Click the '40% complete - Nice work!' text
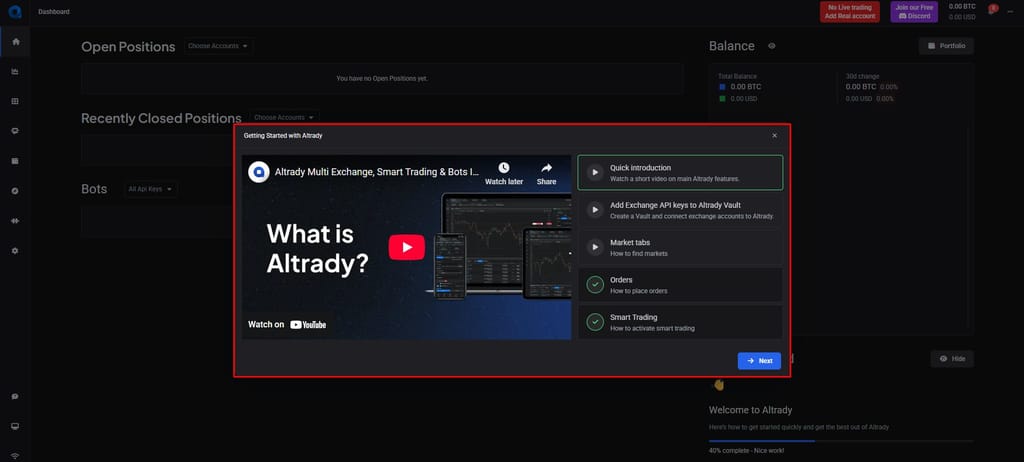This screenshot has height=462, width=1024. point(746,450)
